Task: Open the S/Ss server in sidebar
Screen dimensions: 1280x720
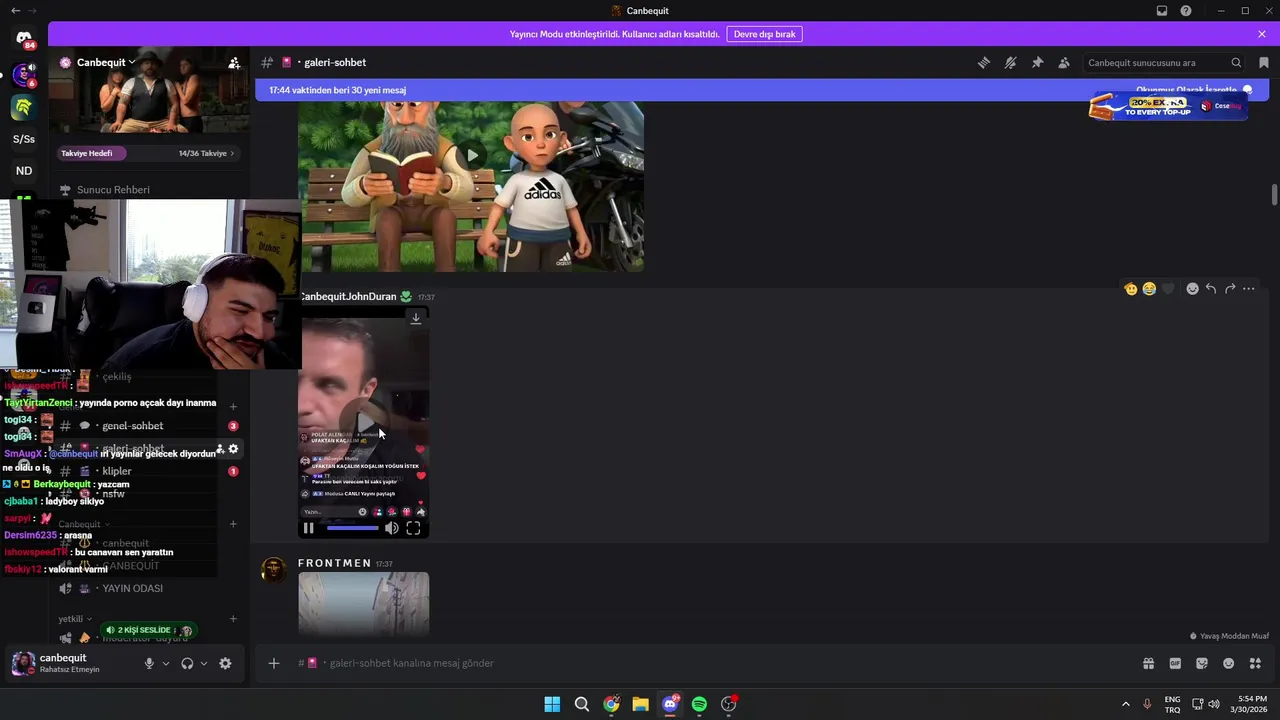Action: 24,139
